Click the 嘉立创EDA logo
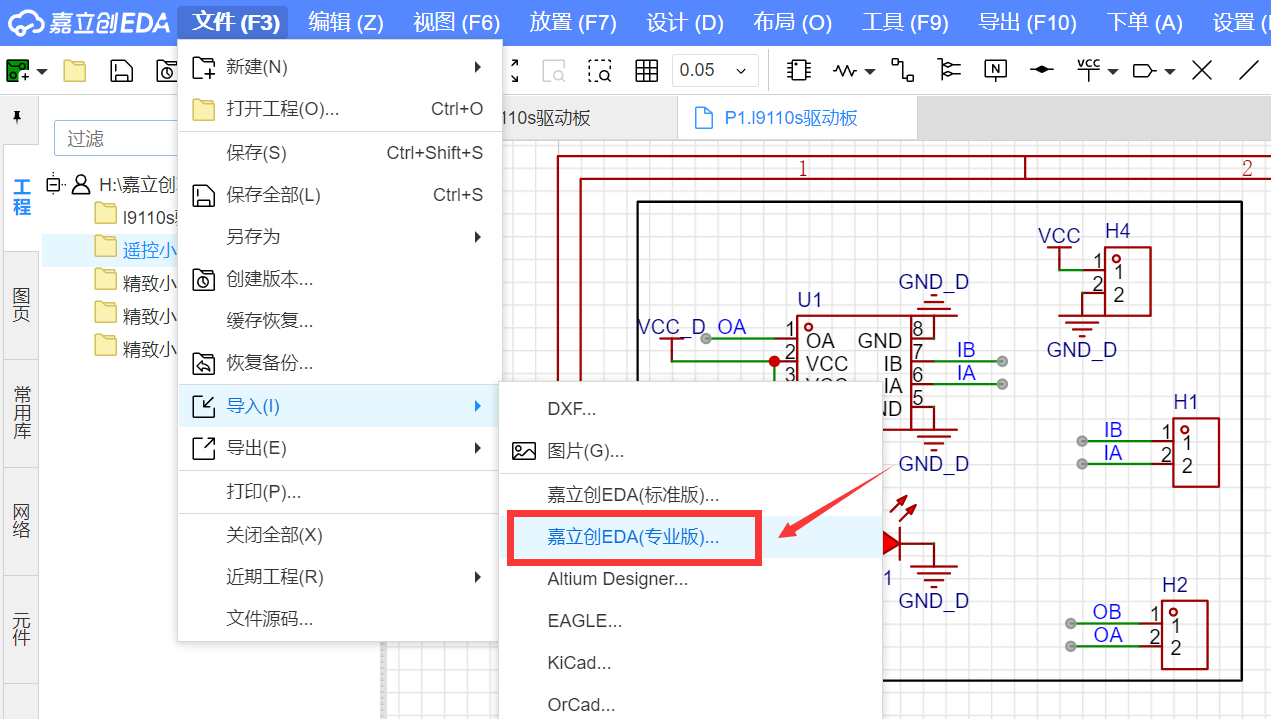 pos(90,22)
